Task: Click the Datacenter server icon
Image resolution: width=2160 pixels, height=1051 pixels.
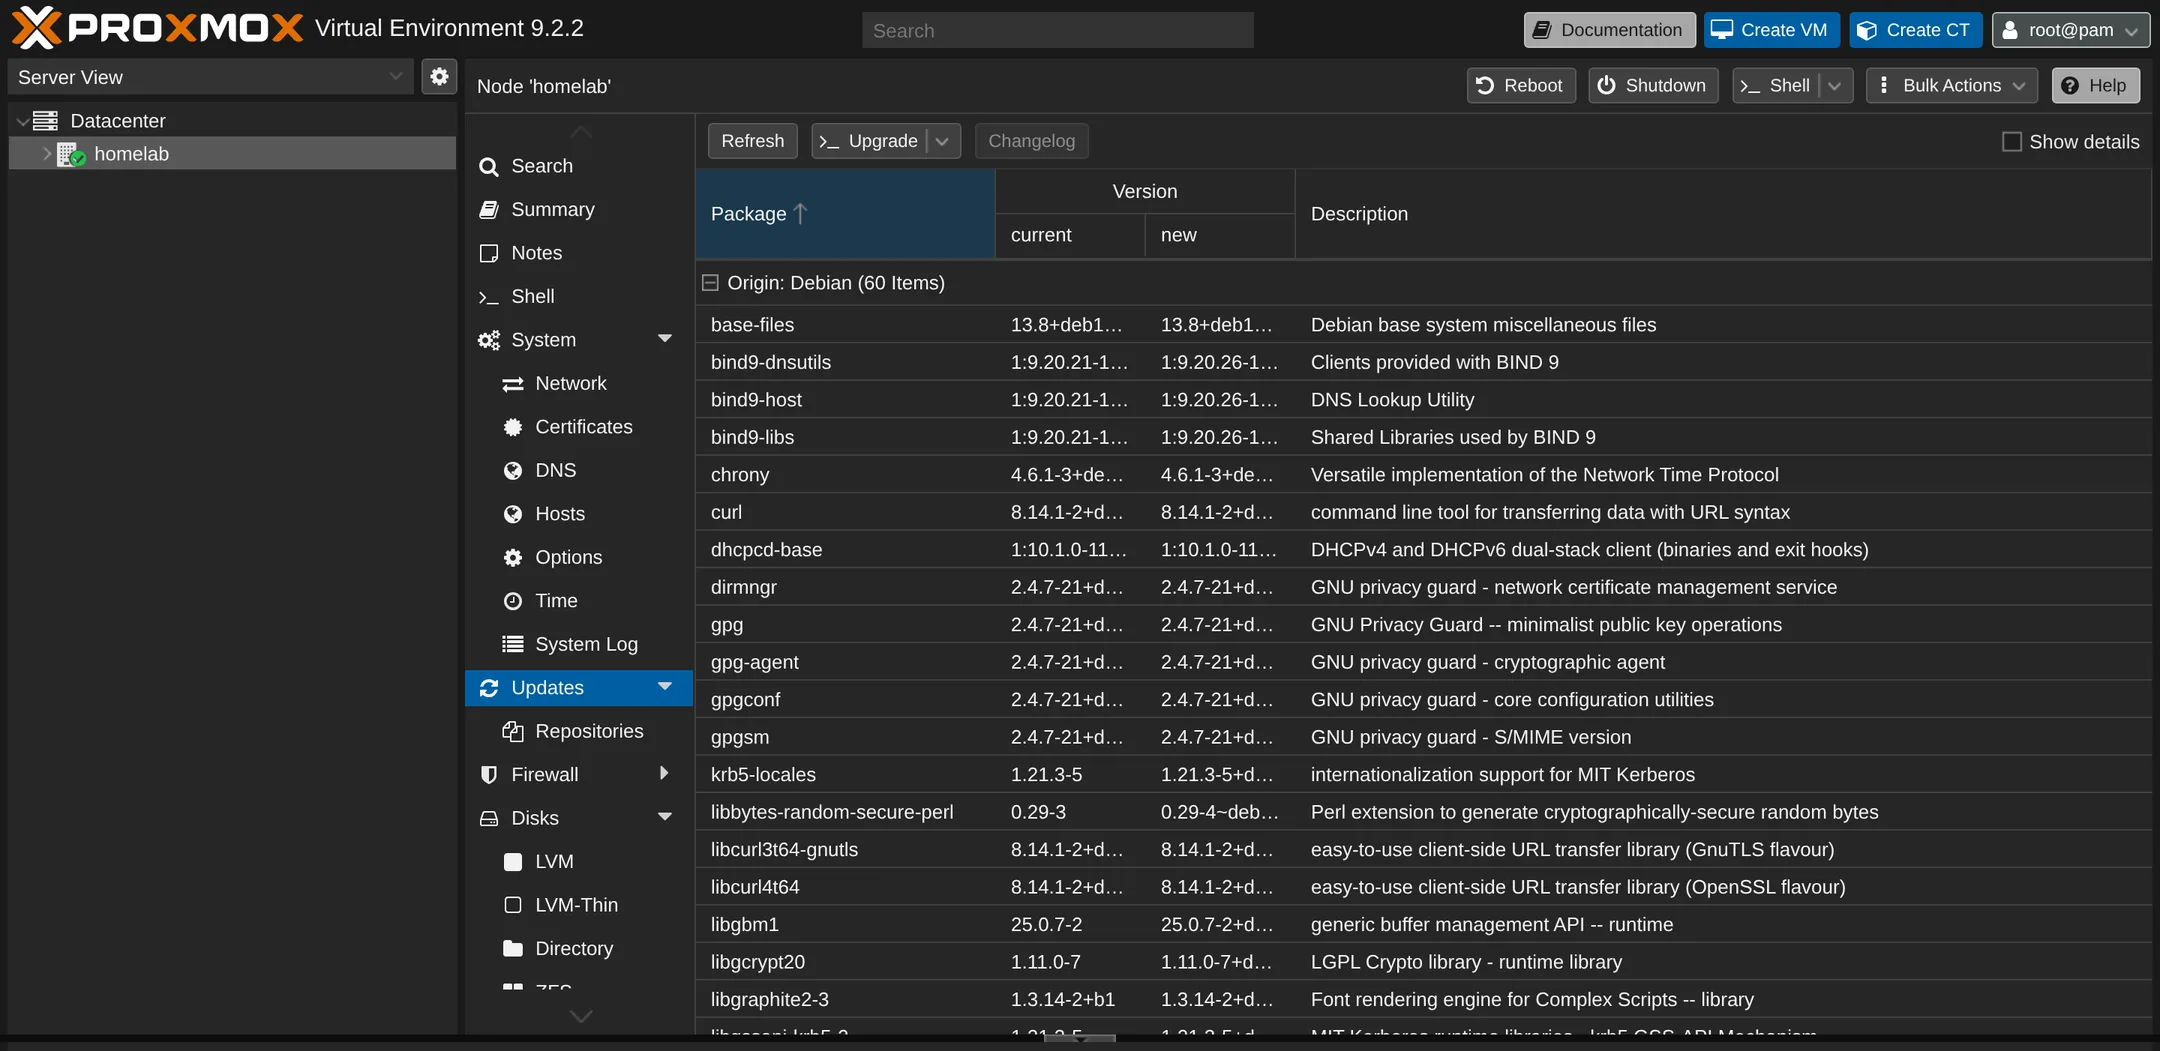Action: click(x=45, y=121)
